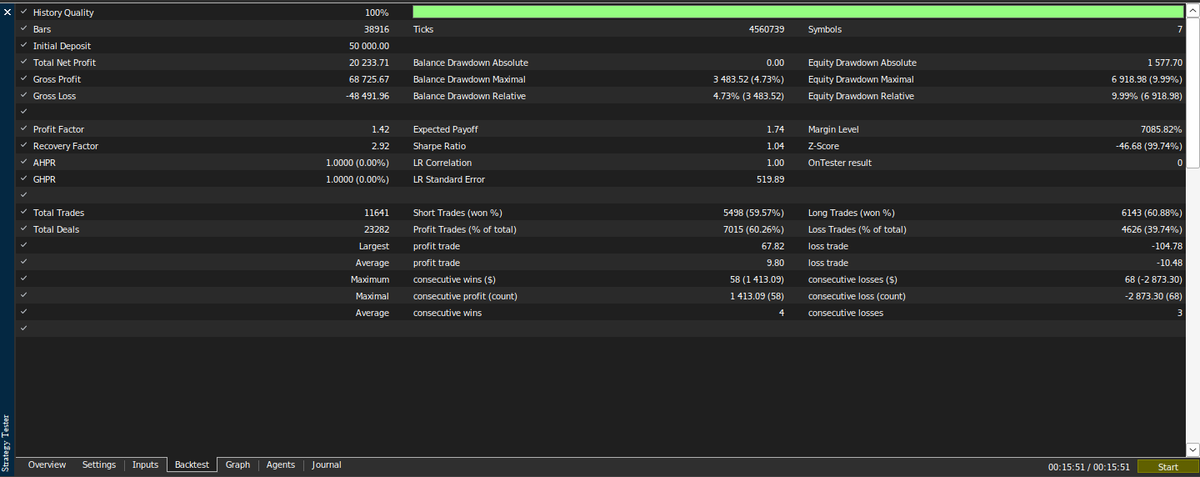
Task: Click the Total Trades value 11641
Action: tap(377, 213)
